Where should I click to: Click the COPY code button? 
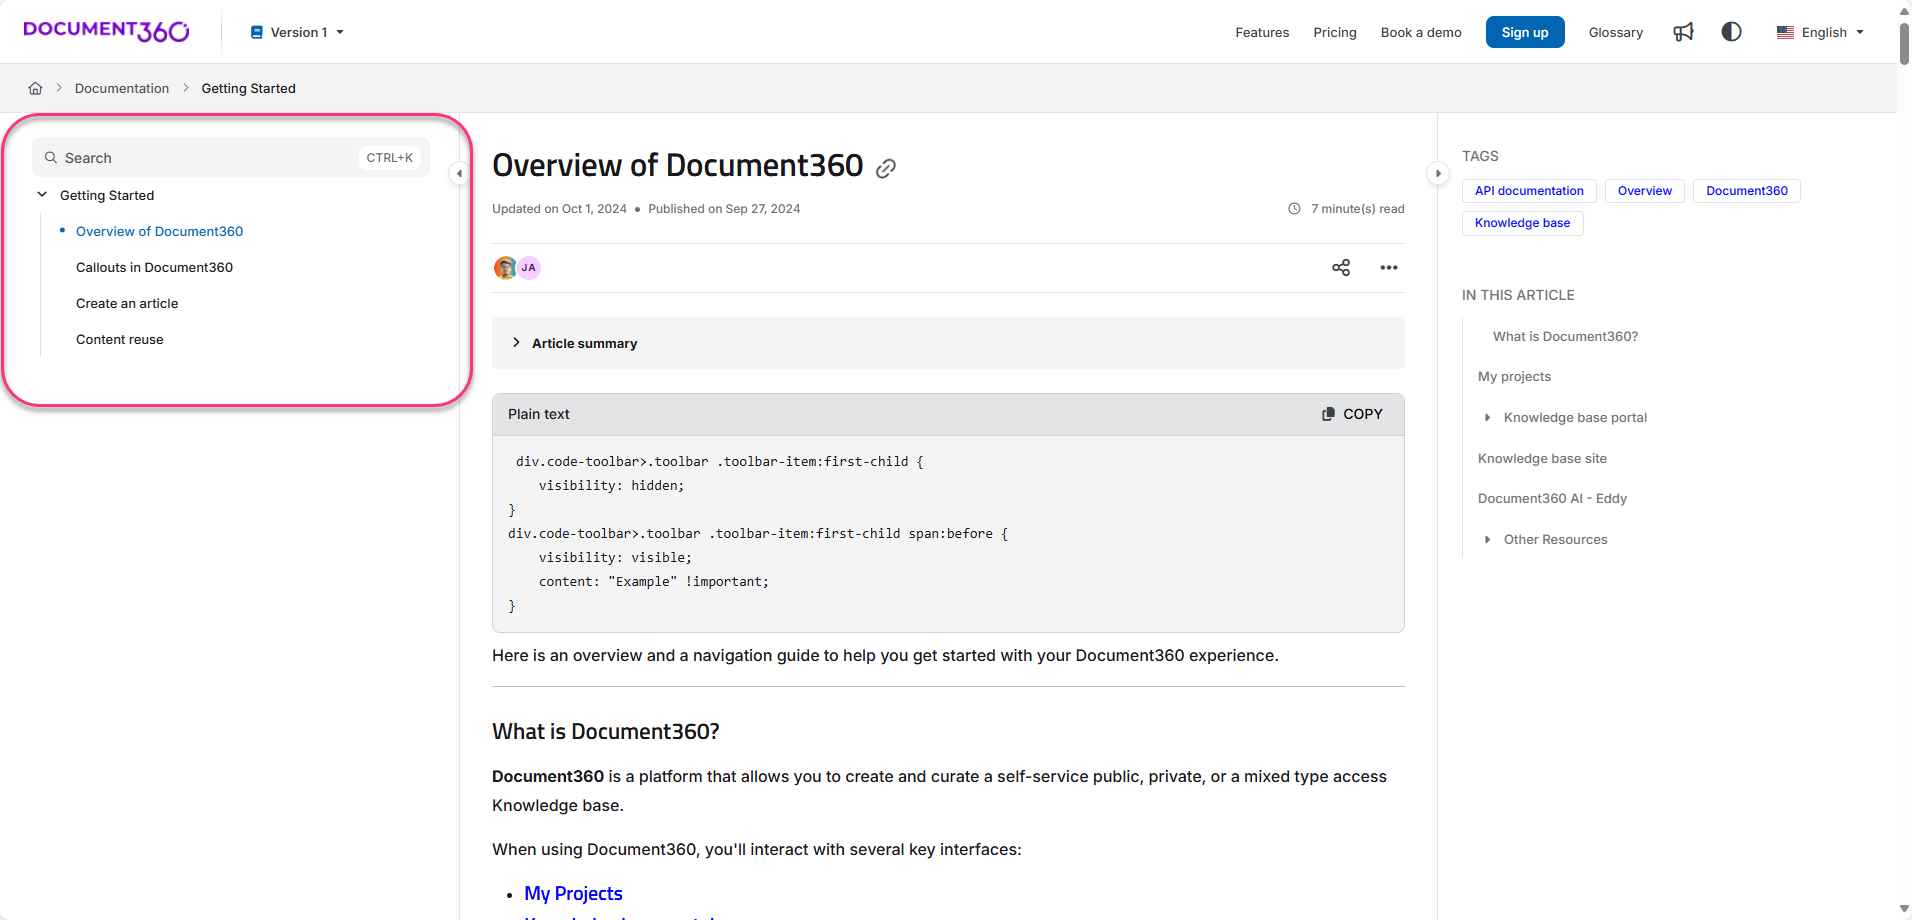point(1352,414)
